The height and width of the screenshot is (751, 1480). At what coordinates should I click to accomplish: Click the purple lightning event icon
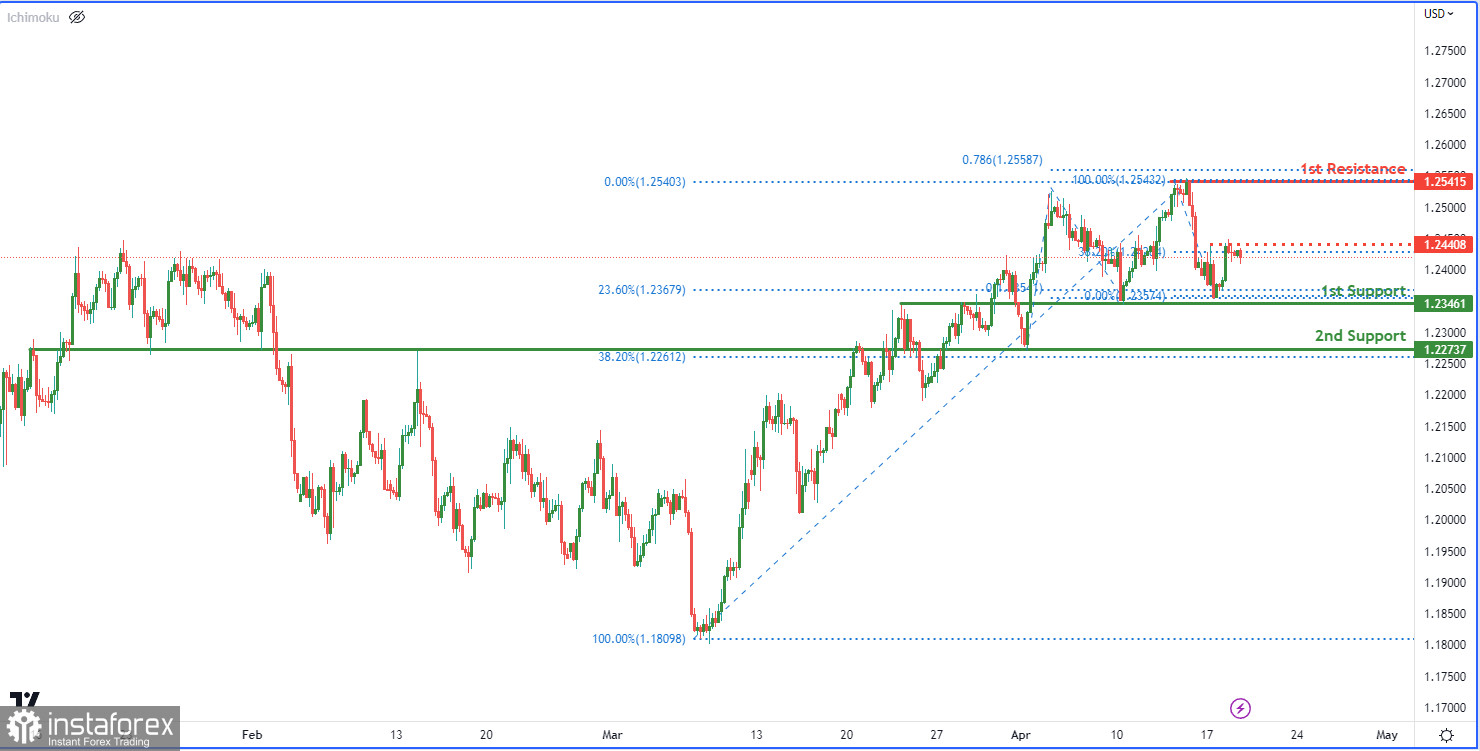click(x=1241, y=708)
